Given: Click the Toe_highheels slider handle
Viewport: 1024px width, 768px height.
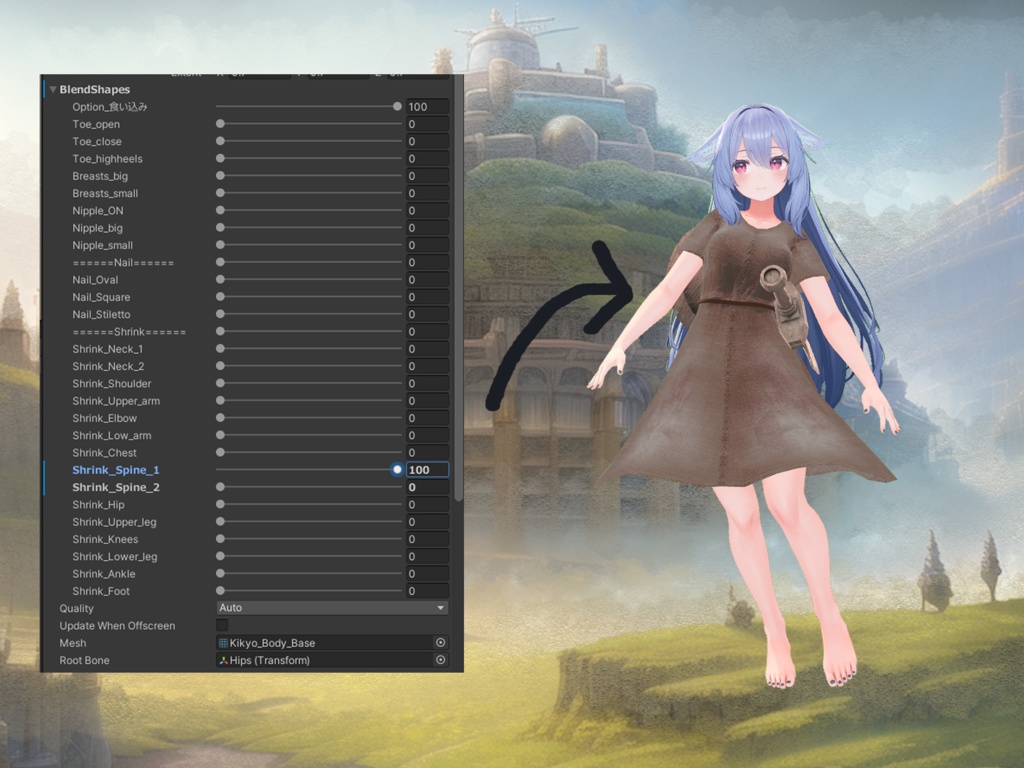Looking at the screenshot, I should (219, 158).
